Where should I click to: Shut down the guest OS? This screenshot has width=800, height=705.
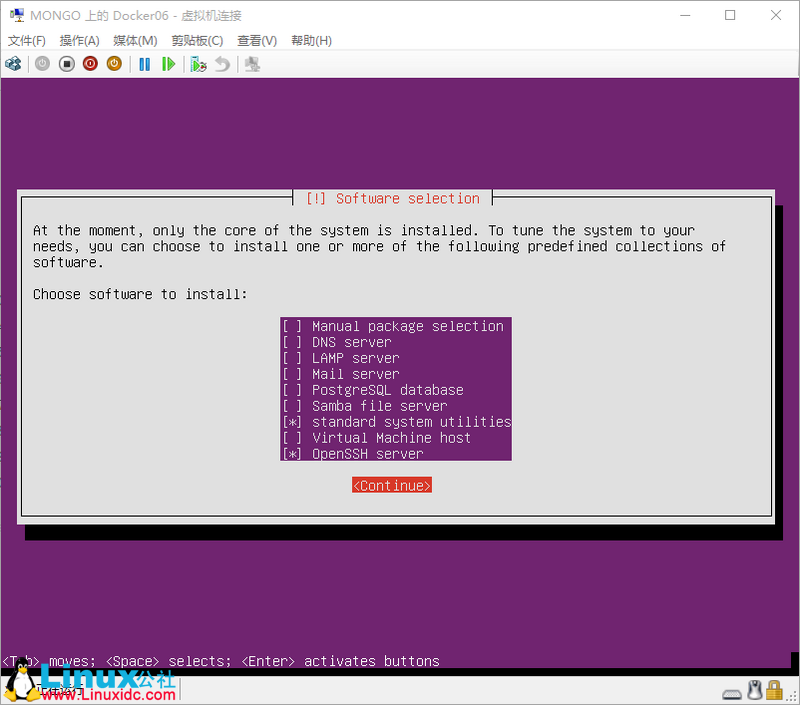click(90, 63)
